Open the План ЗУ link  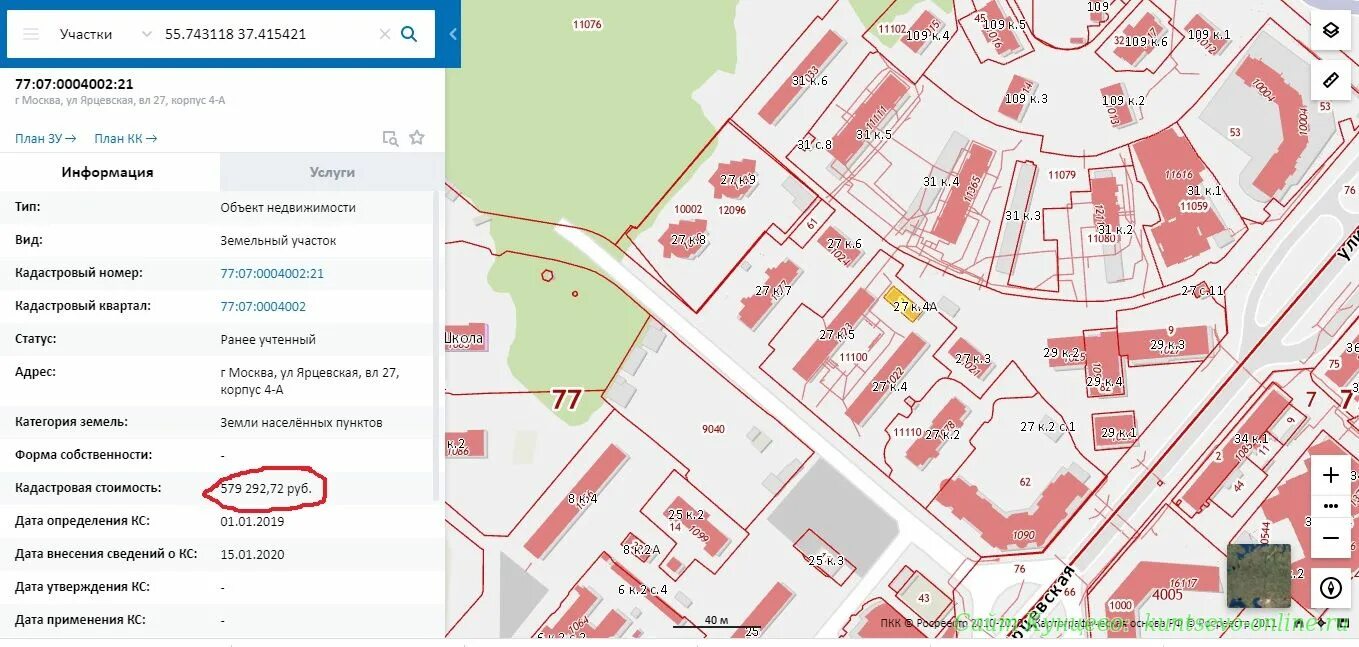point(44,138)
